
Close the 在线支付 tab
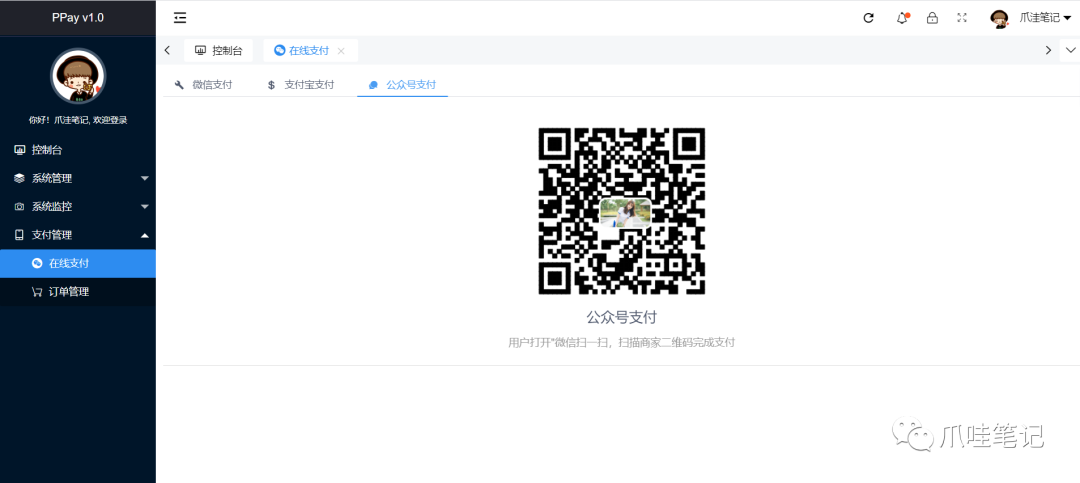[341, 51]
